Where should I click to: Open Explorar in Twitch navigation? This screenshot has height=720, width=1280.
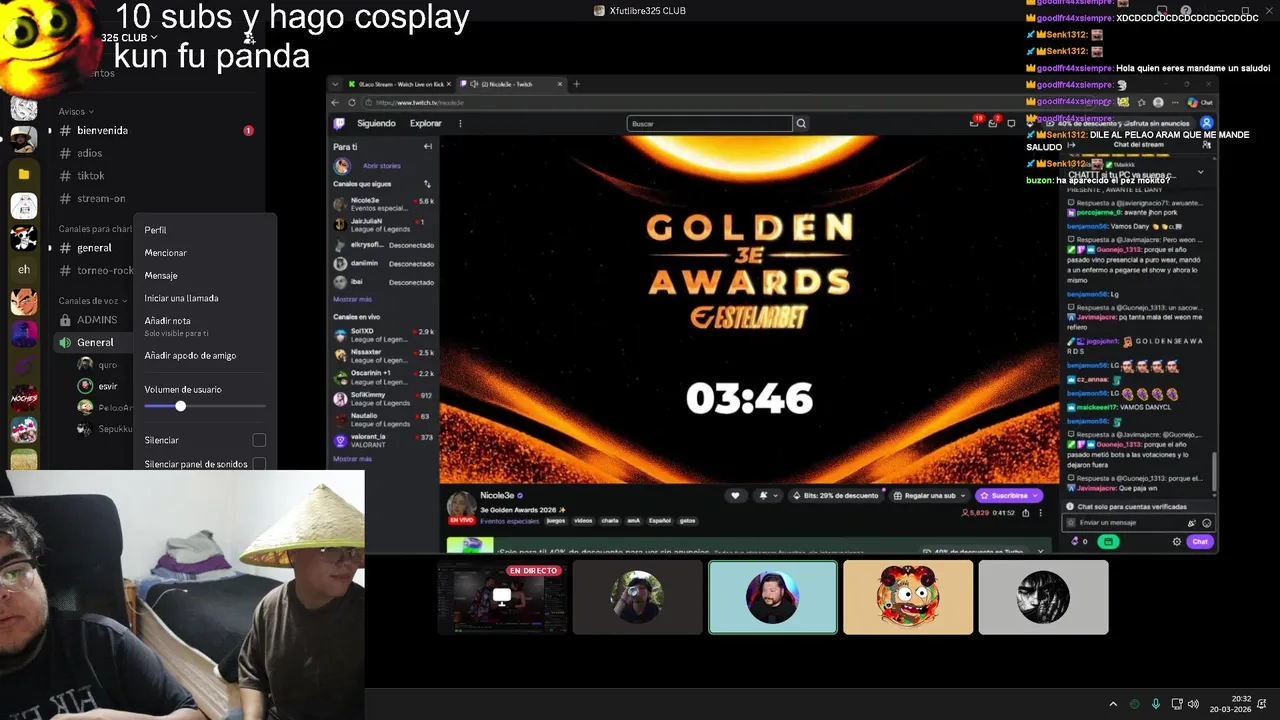click(426, 123)
